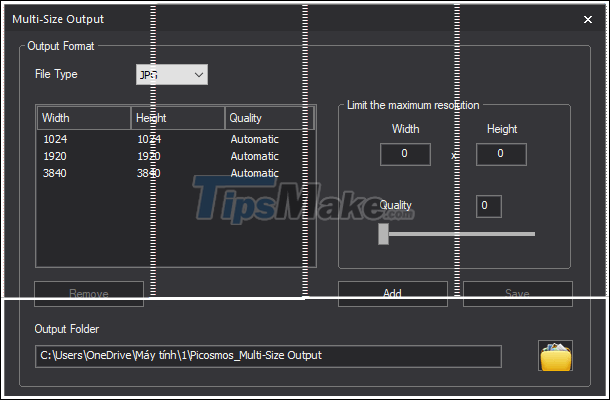Select the row with width 1024

(176, 139)
